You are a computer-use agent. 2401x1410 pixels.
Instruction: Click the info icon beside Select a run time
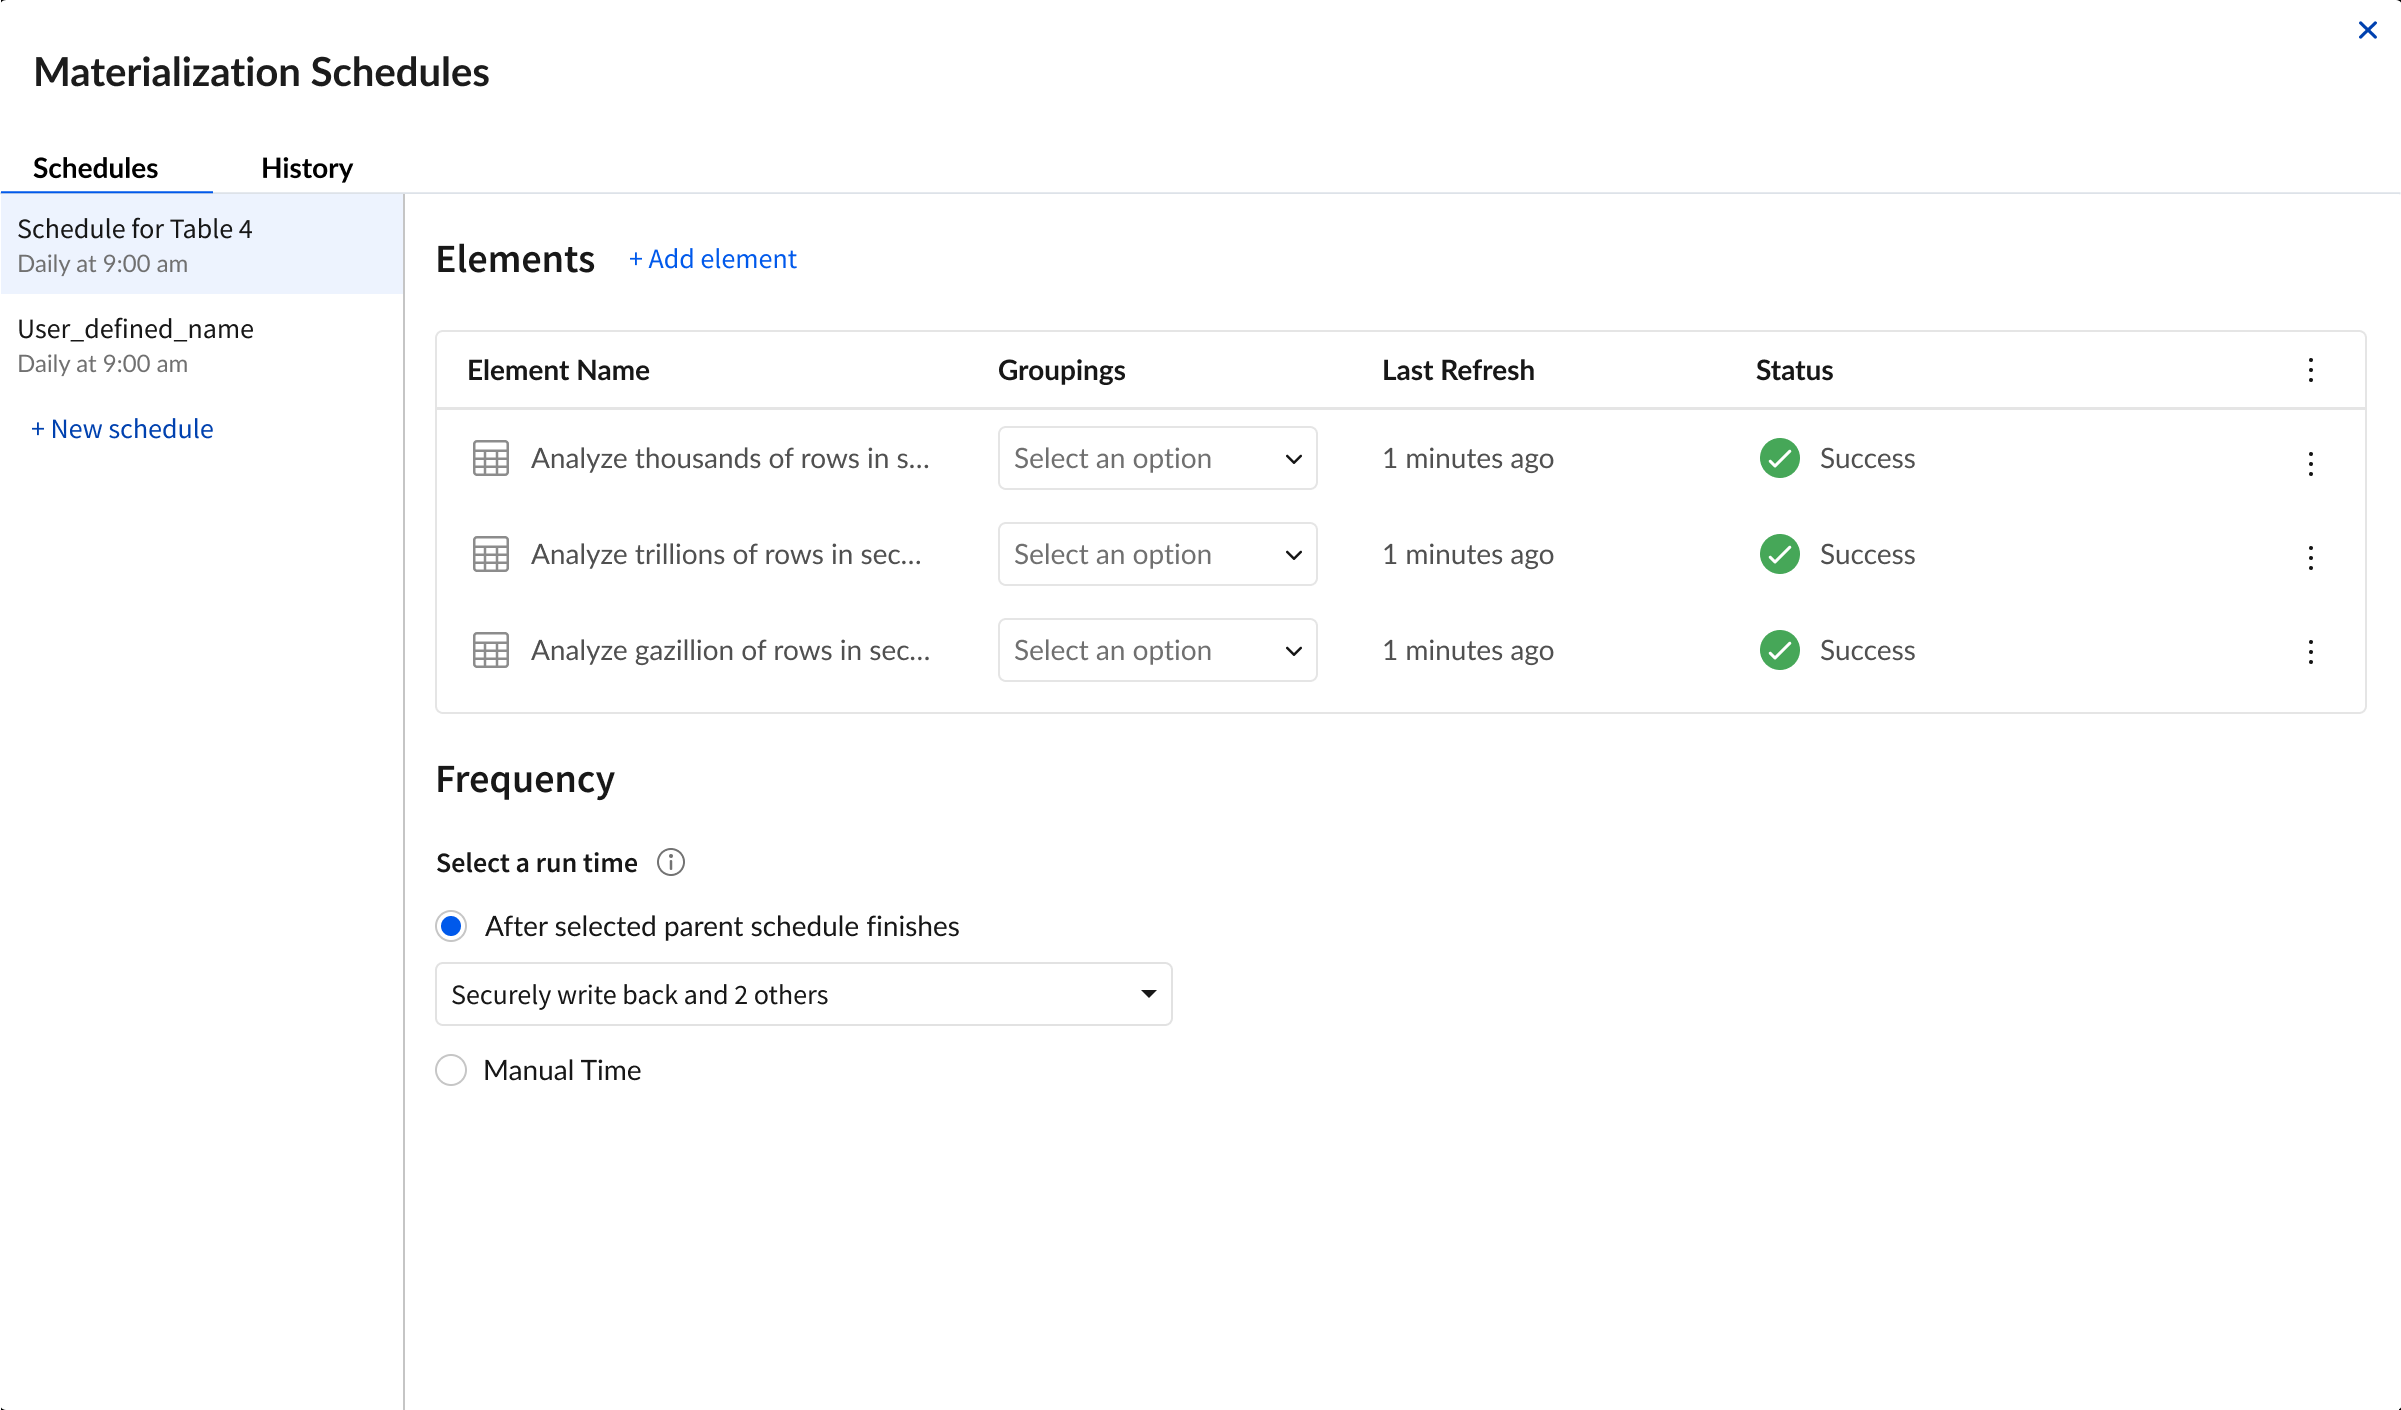coord(670,862)
